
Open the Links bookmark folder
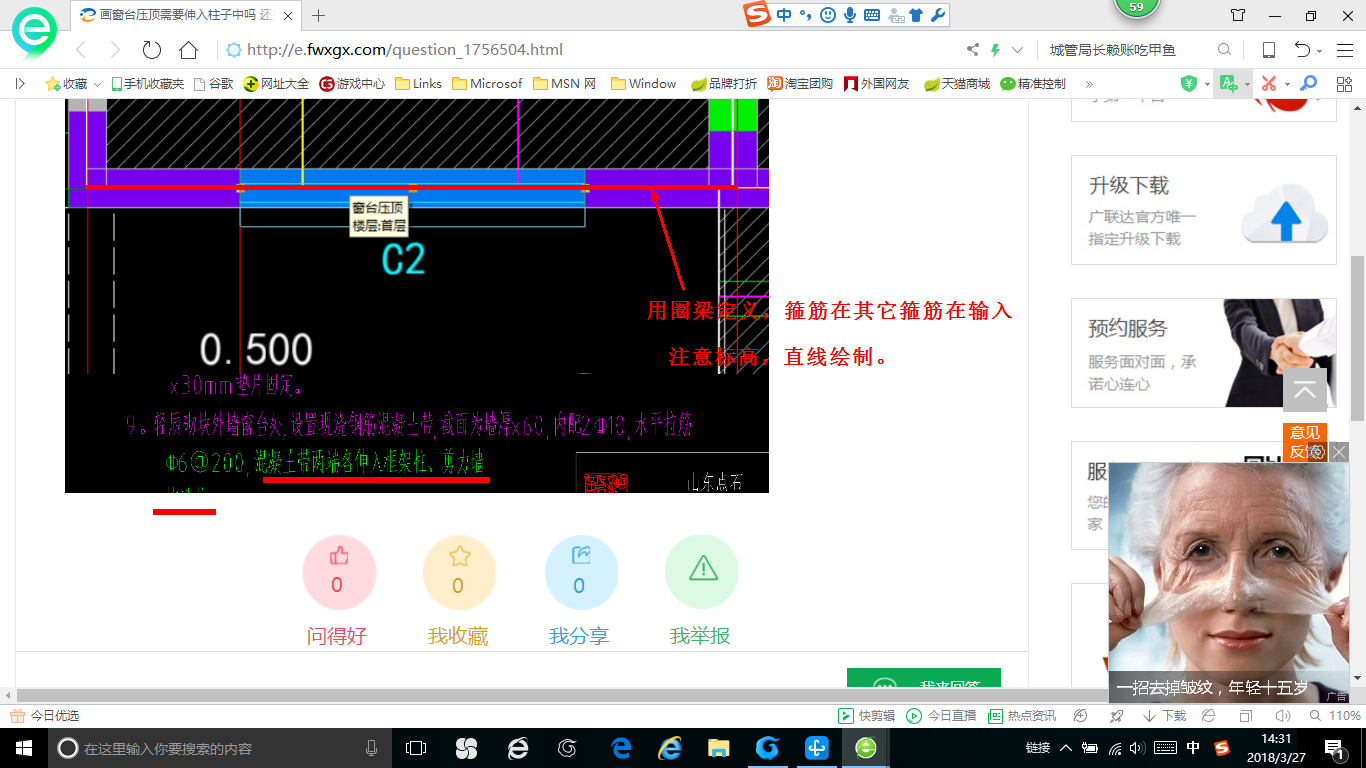tap(418, 84)
